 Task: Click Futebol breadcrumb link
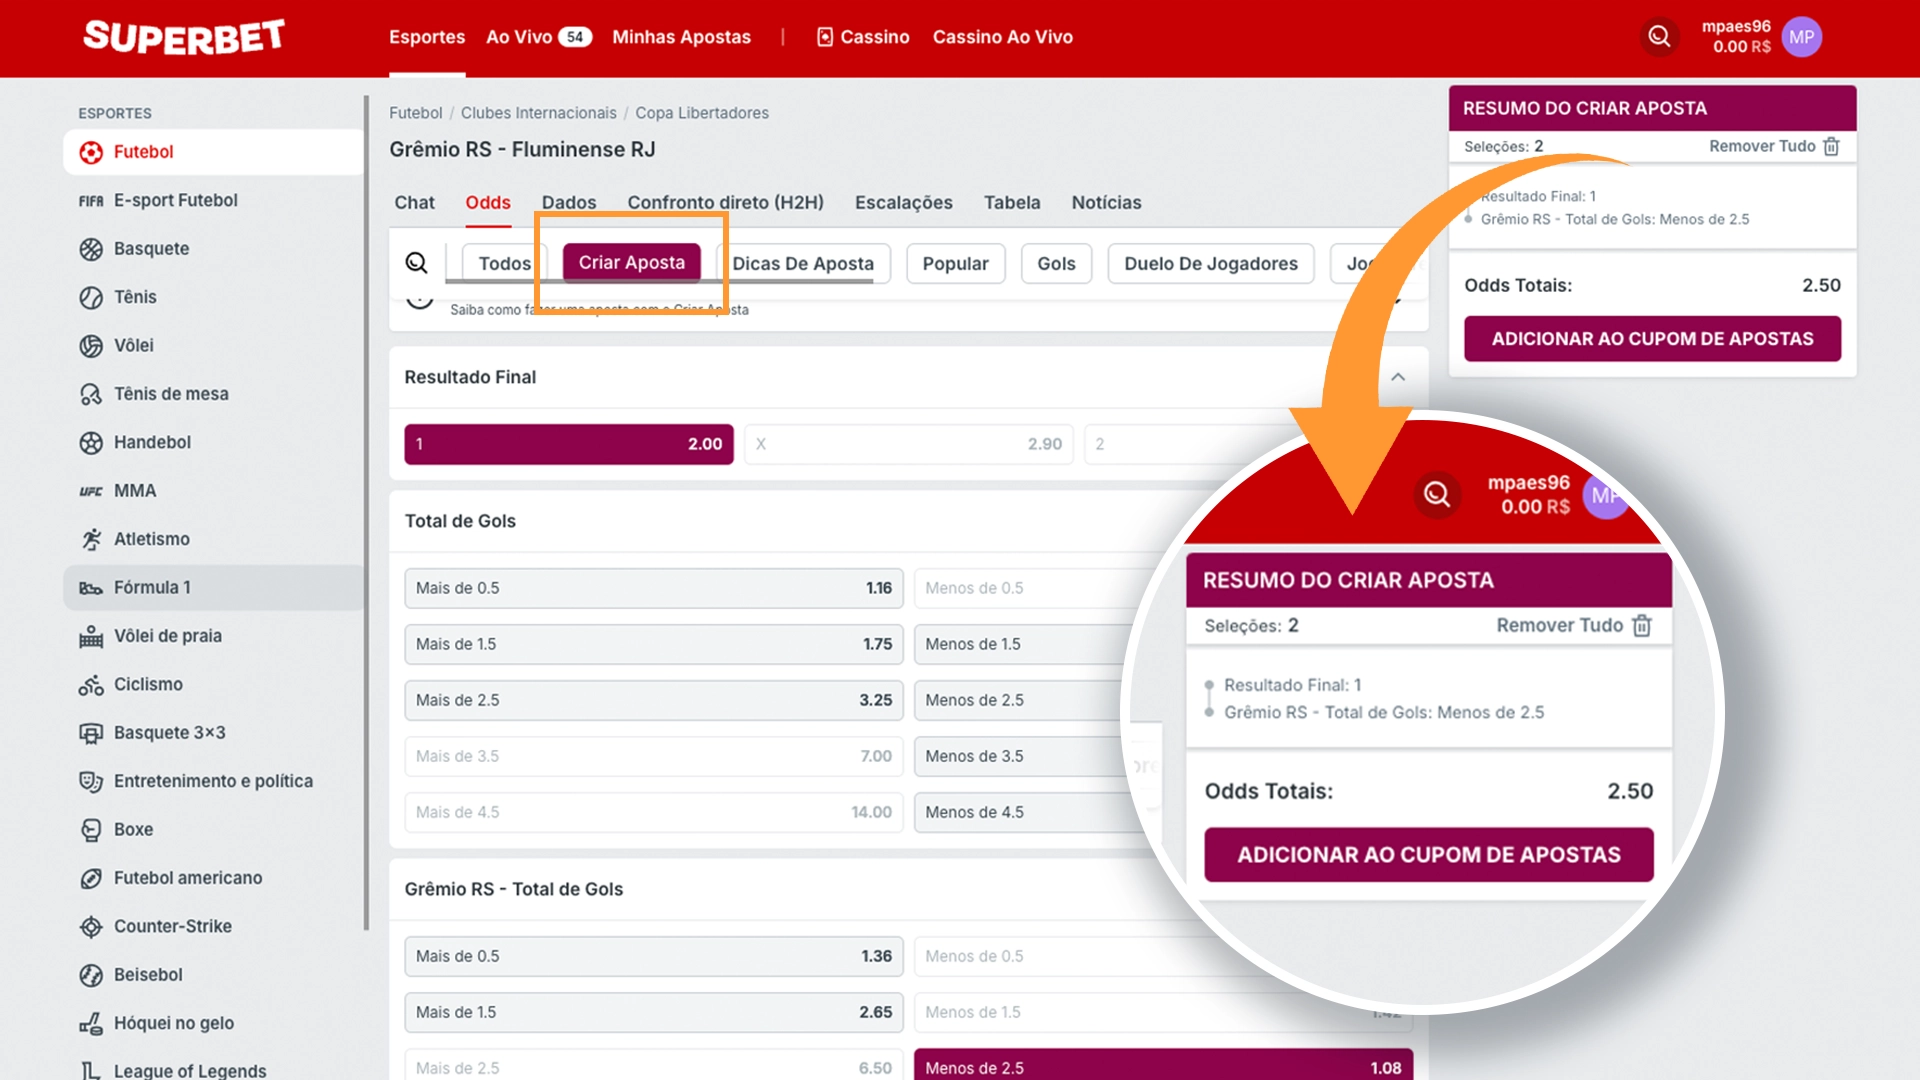click(415, 113)
